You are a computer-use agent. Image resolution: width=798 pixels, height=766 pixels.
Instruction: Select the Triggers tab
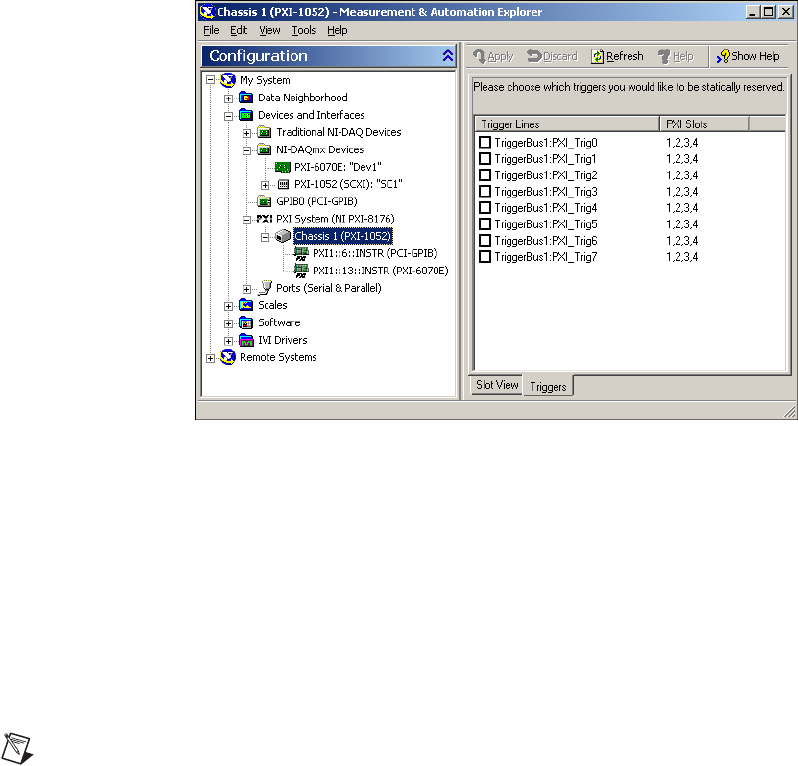548,386
